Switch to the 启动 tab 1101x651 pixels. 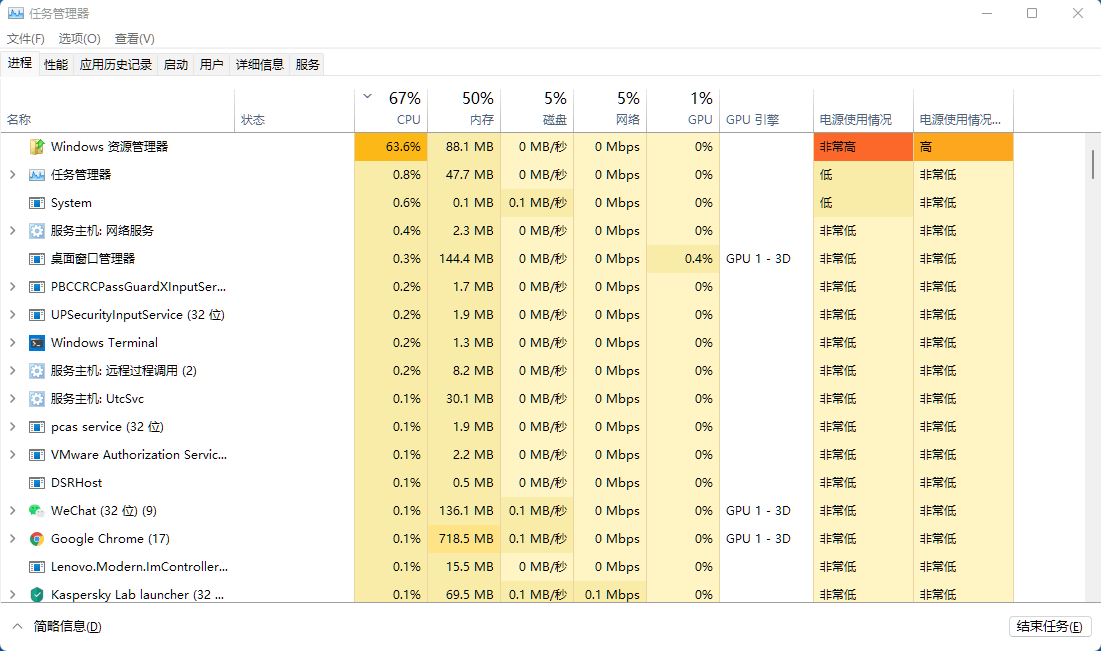[x=176, y=65]
